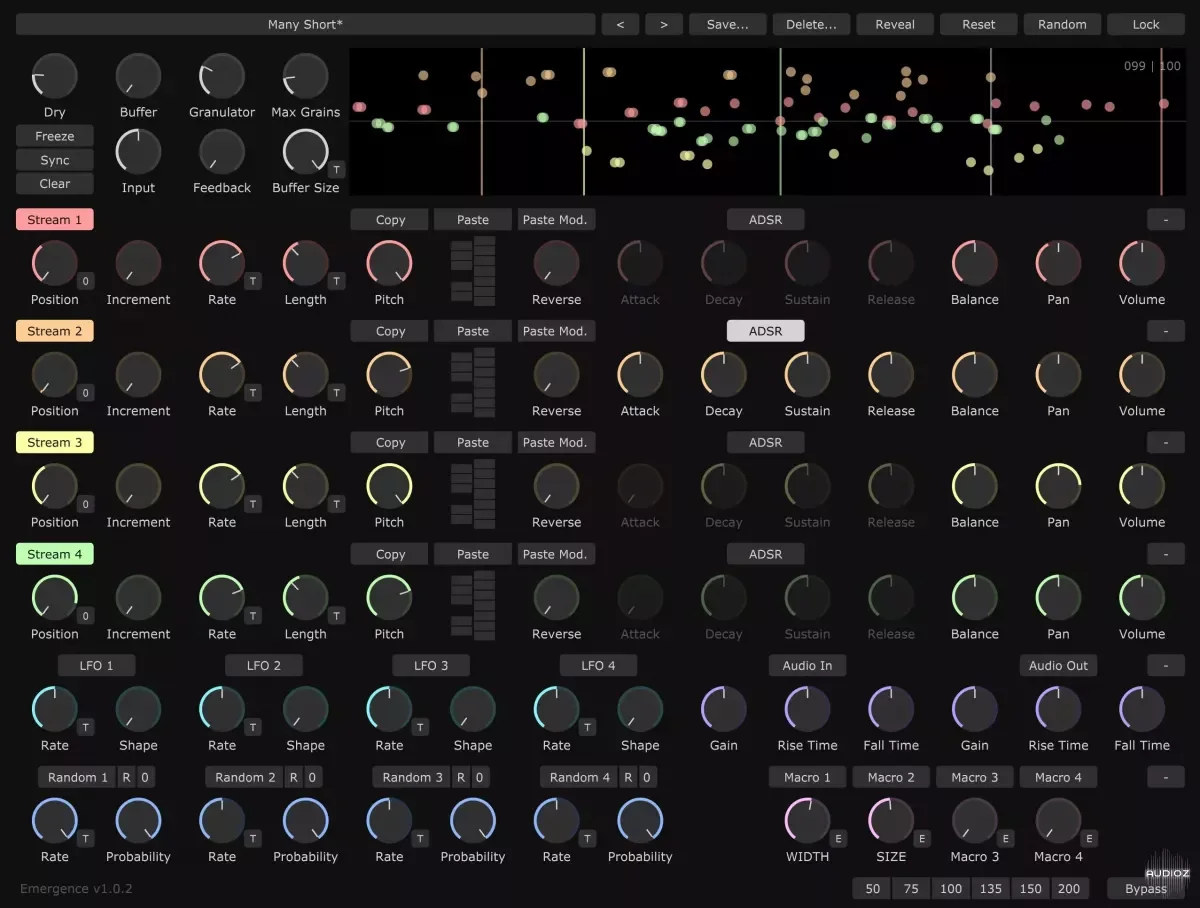1200x908 pixels.
Task: Click the E icon beside WIDTH macro knob
Action: point(839,839)
